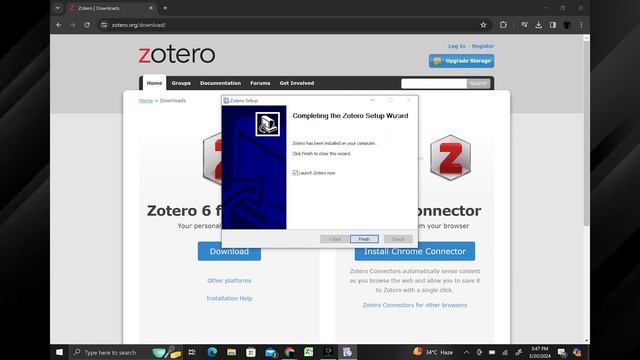Click the Log In link
The height and width of the screenshot is (360, 640).
pos(457,46)
